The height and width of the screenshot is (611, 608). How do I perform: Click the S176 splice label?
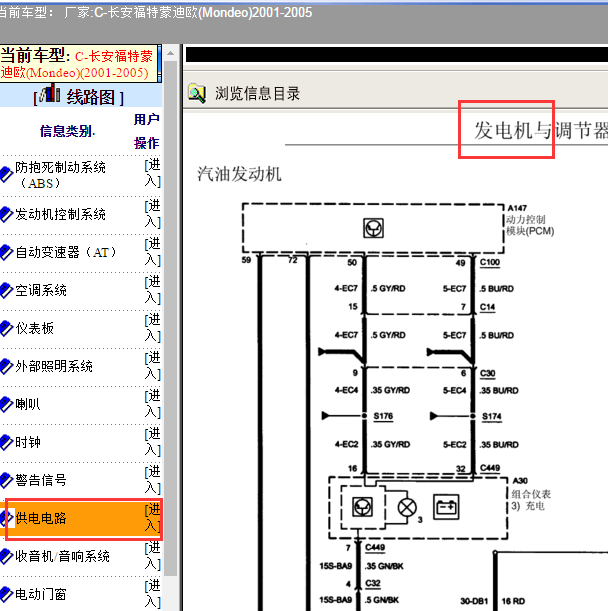(383, 416)
